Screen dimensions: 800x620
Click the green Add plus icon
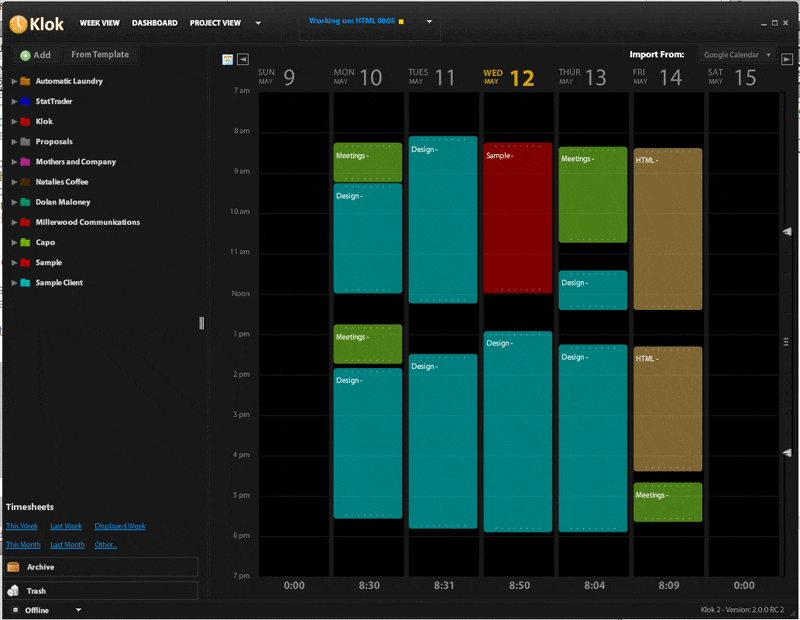click(25, 55)
